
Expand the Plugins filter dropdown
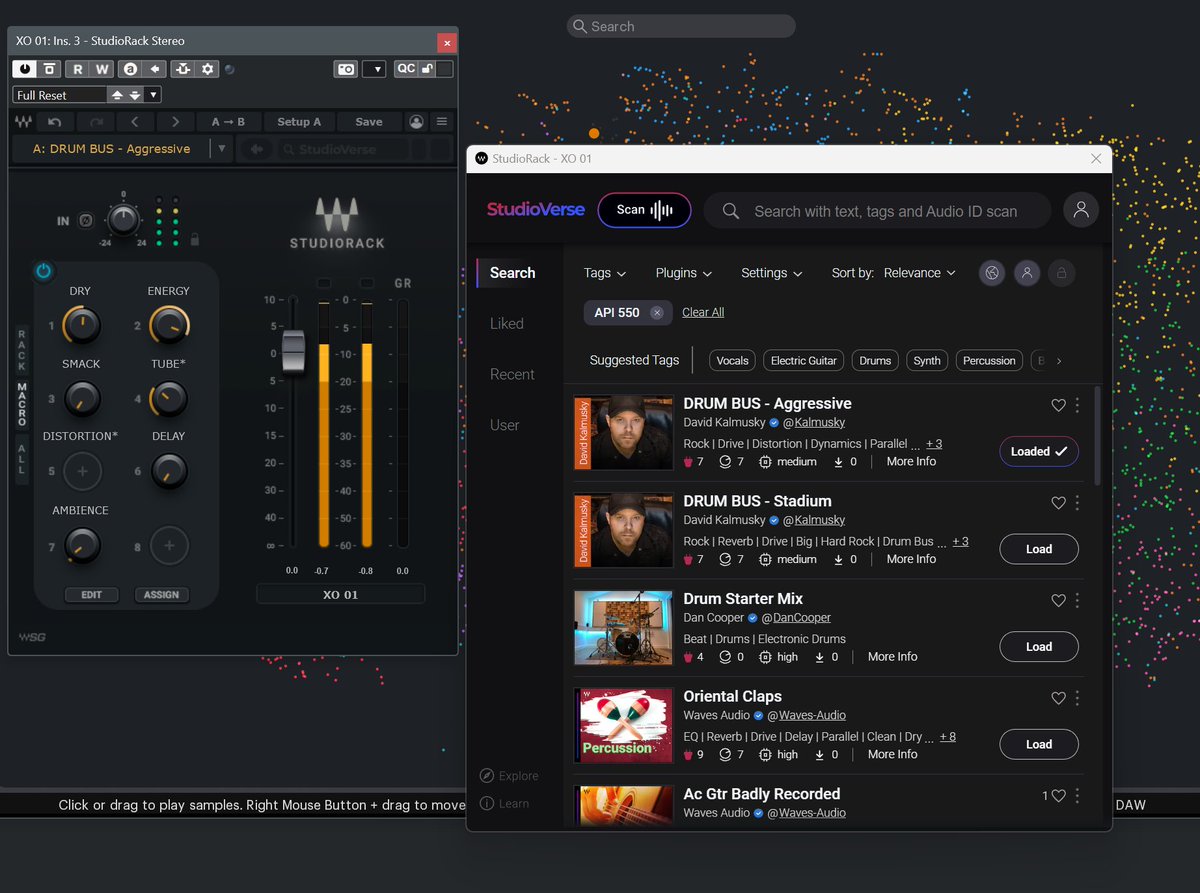pyautogui.click(x=684, y=273)
